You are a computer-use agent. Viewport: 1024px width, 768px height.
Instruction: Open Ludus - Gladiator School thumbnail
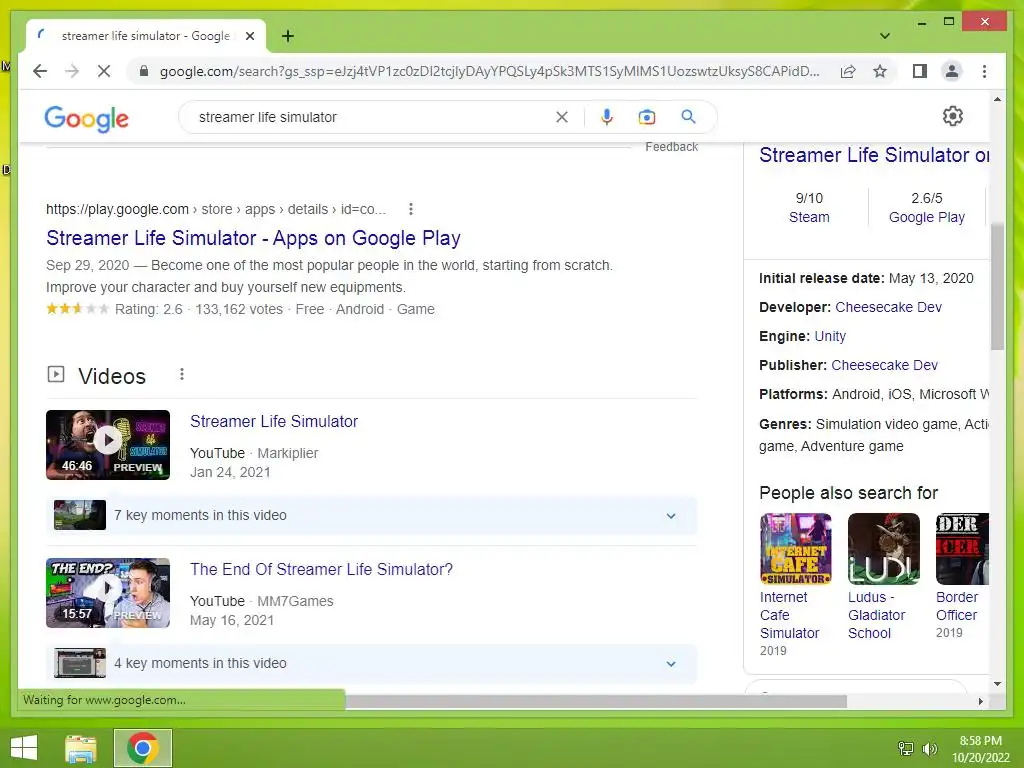(884, 549)
